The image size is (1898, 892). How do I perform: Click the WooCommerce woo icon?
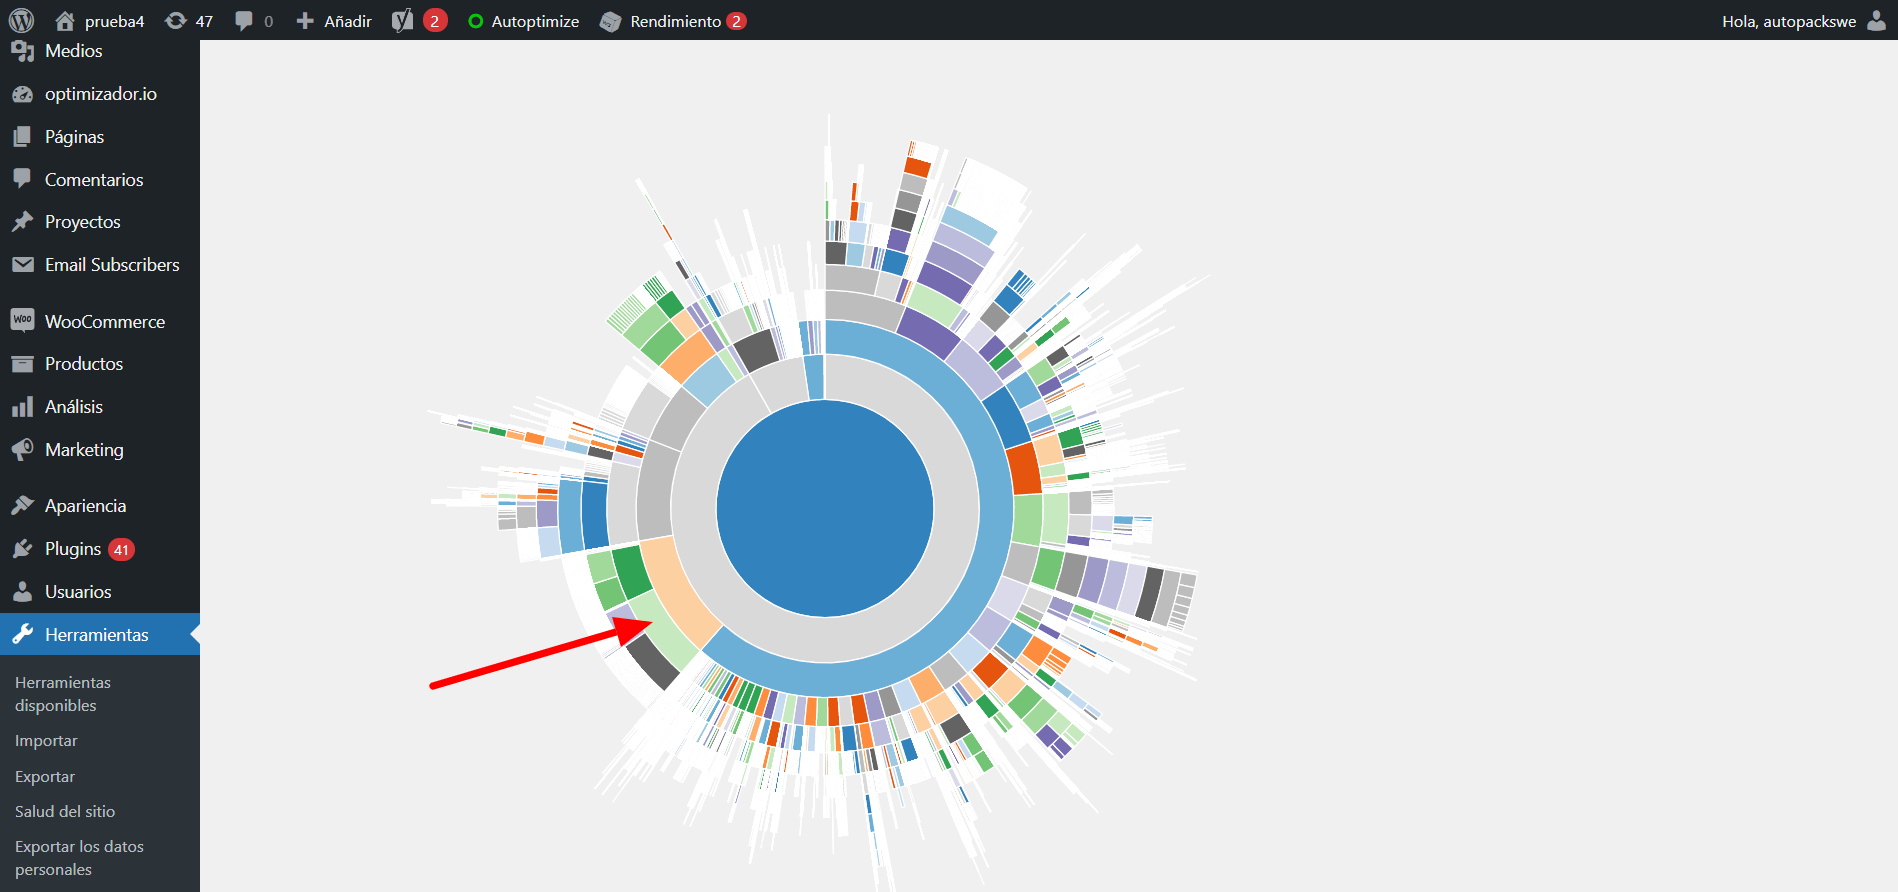pyautogui.click(x=22, y=320)
